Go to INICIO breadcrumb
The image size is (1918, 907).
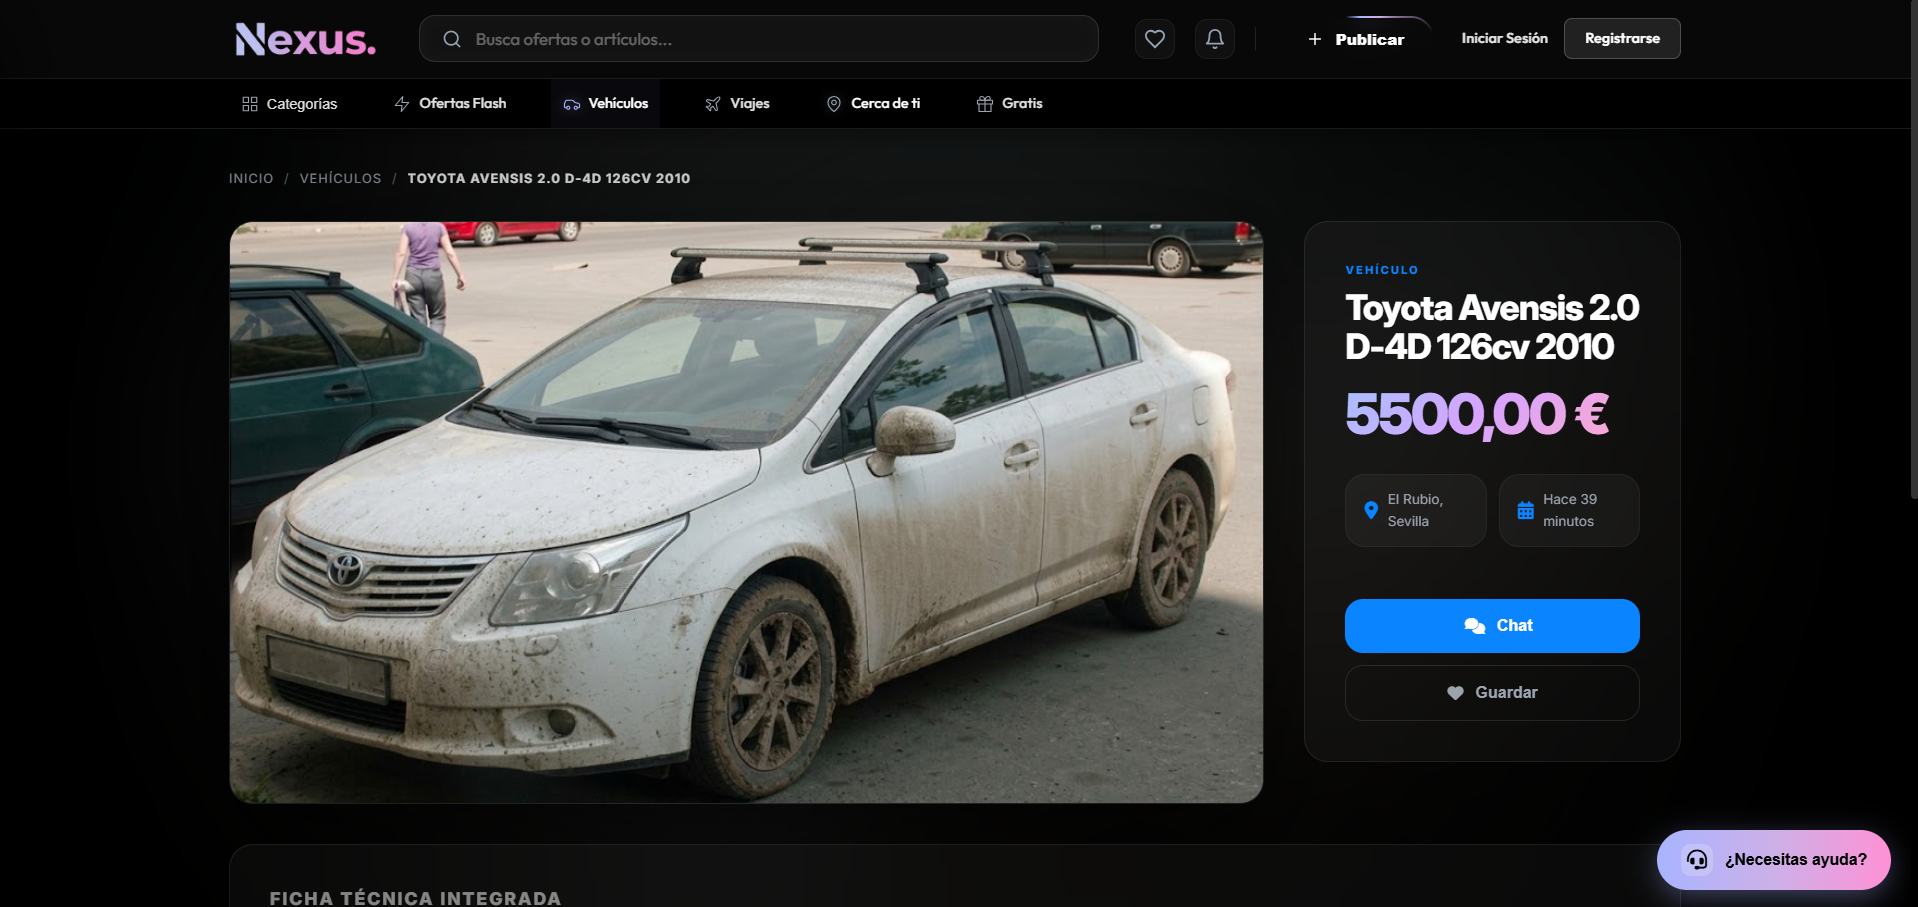point(251,179)
